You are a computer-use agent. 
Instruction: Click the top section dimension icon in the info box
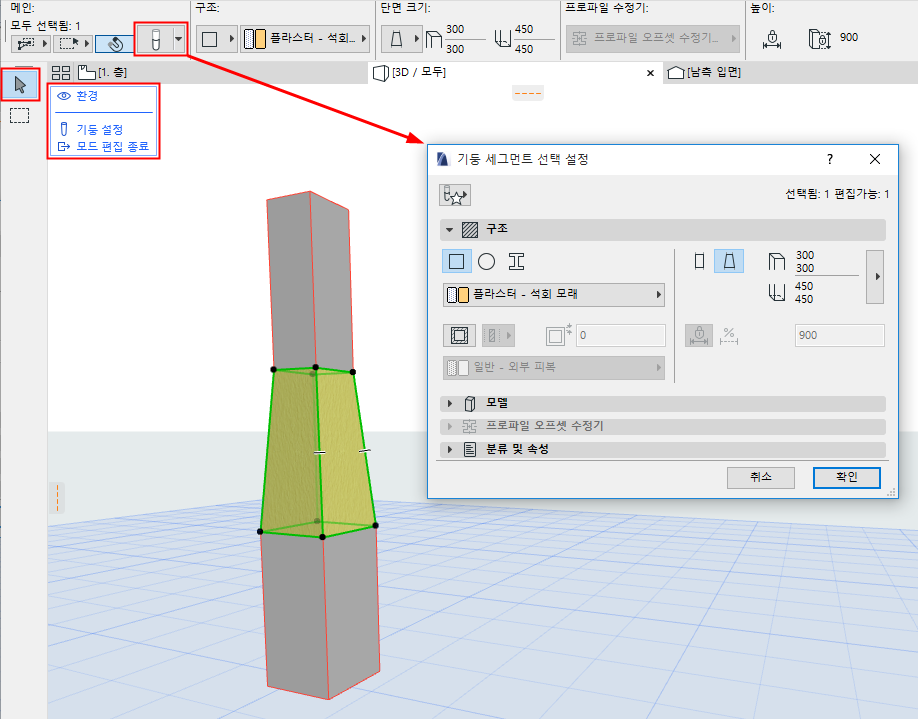coord(434,39)
